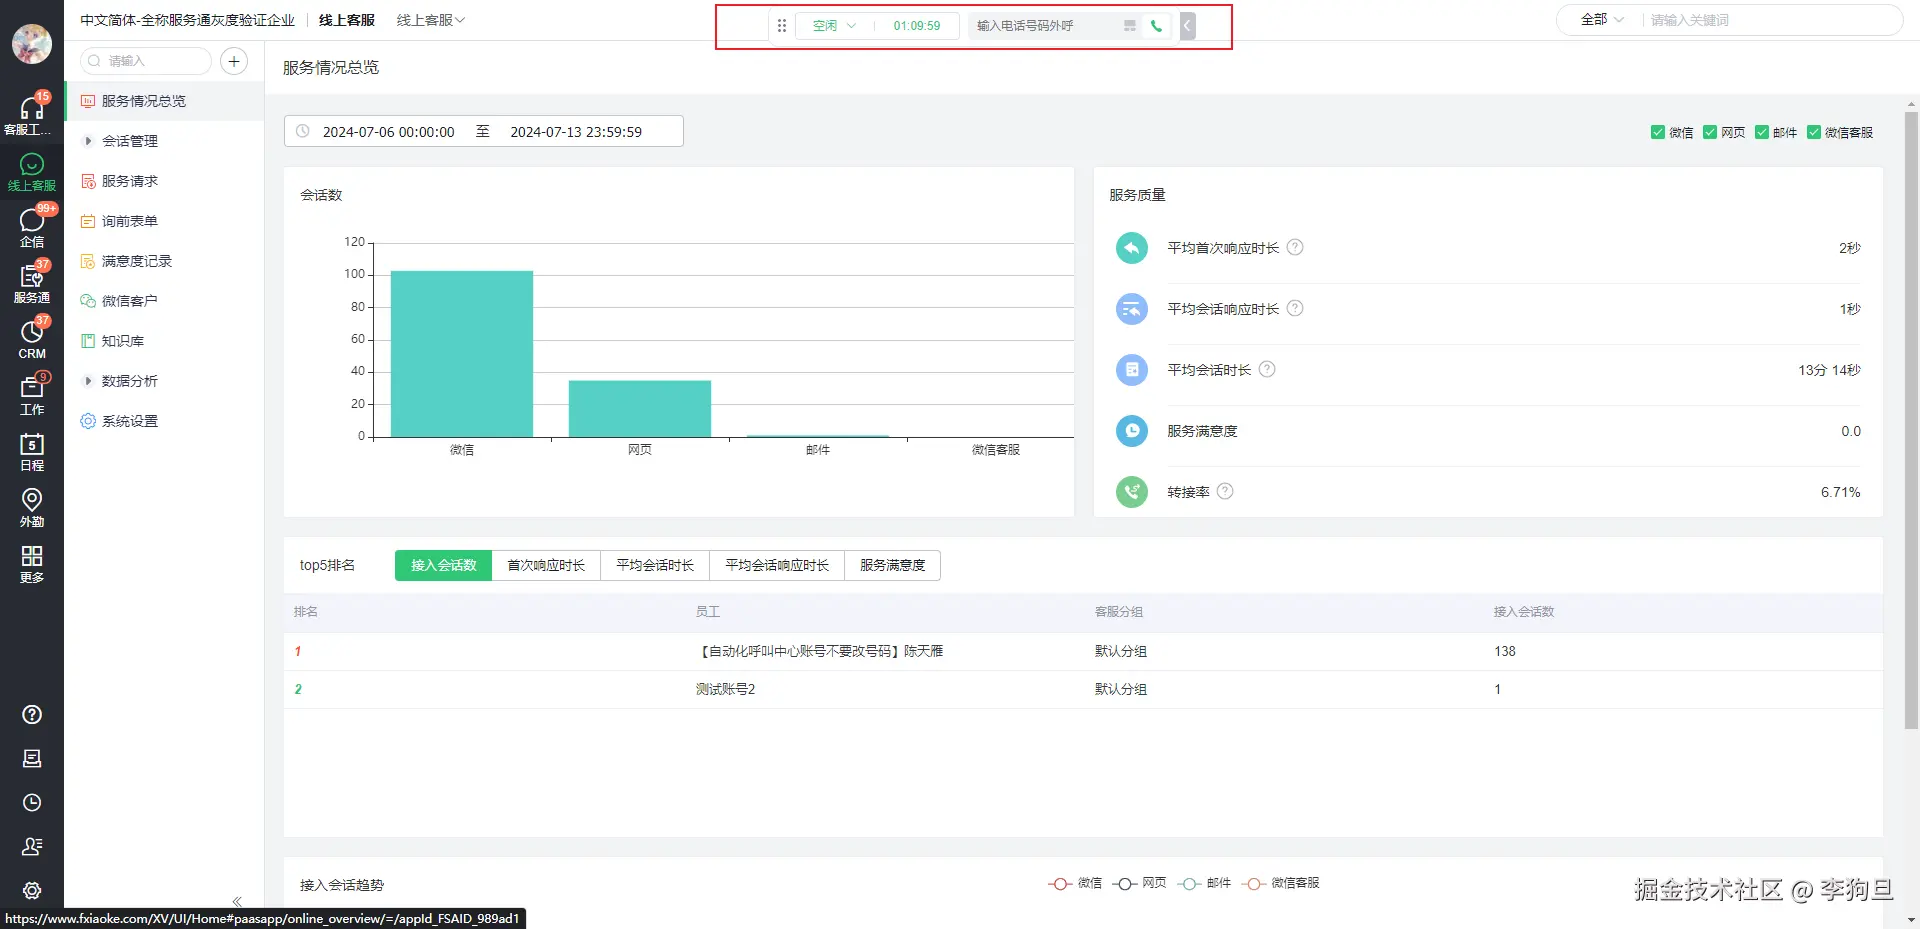Click the 平均首次响应时长 reply arrow icon

coord(1132,247)
